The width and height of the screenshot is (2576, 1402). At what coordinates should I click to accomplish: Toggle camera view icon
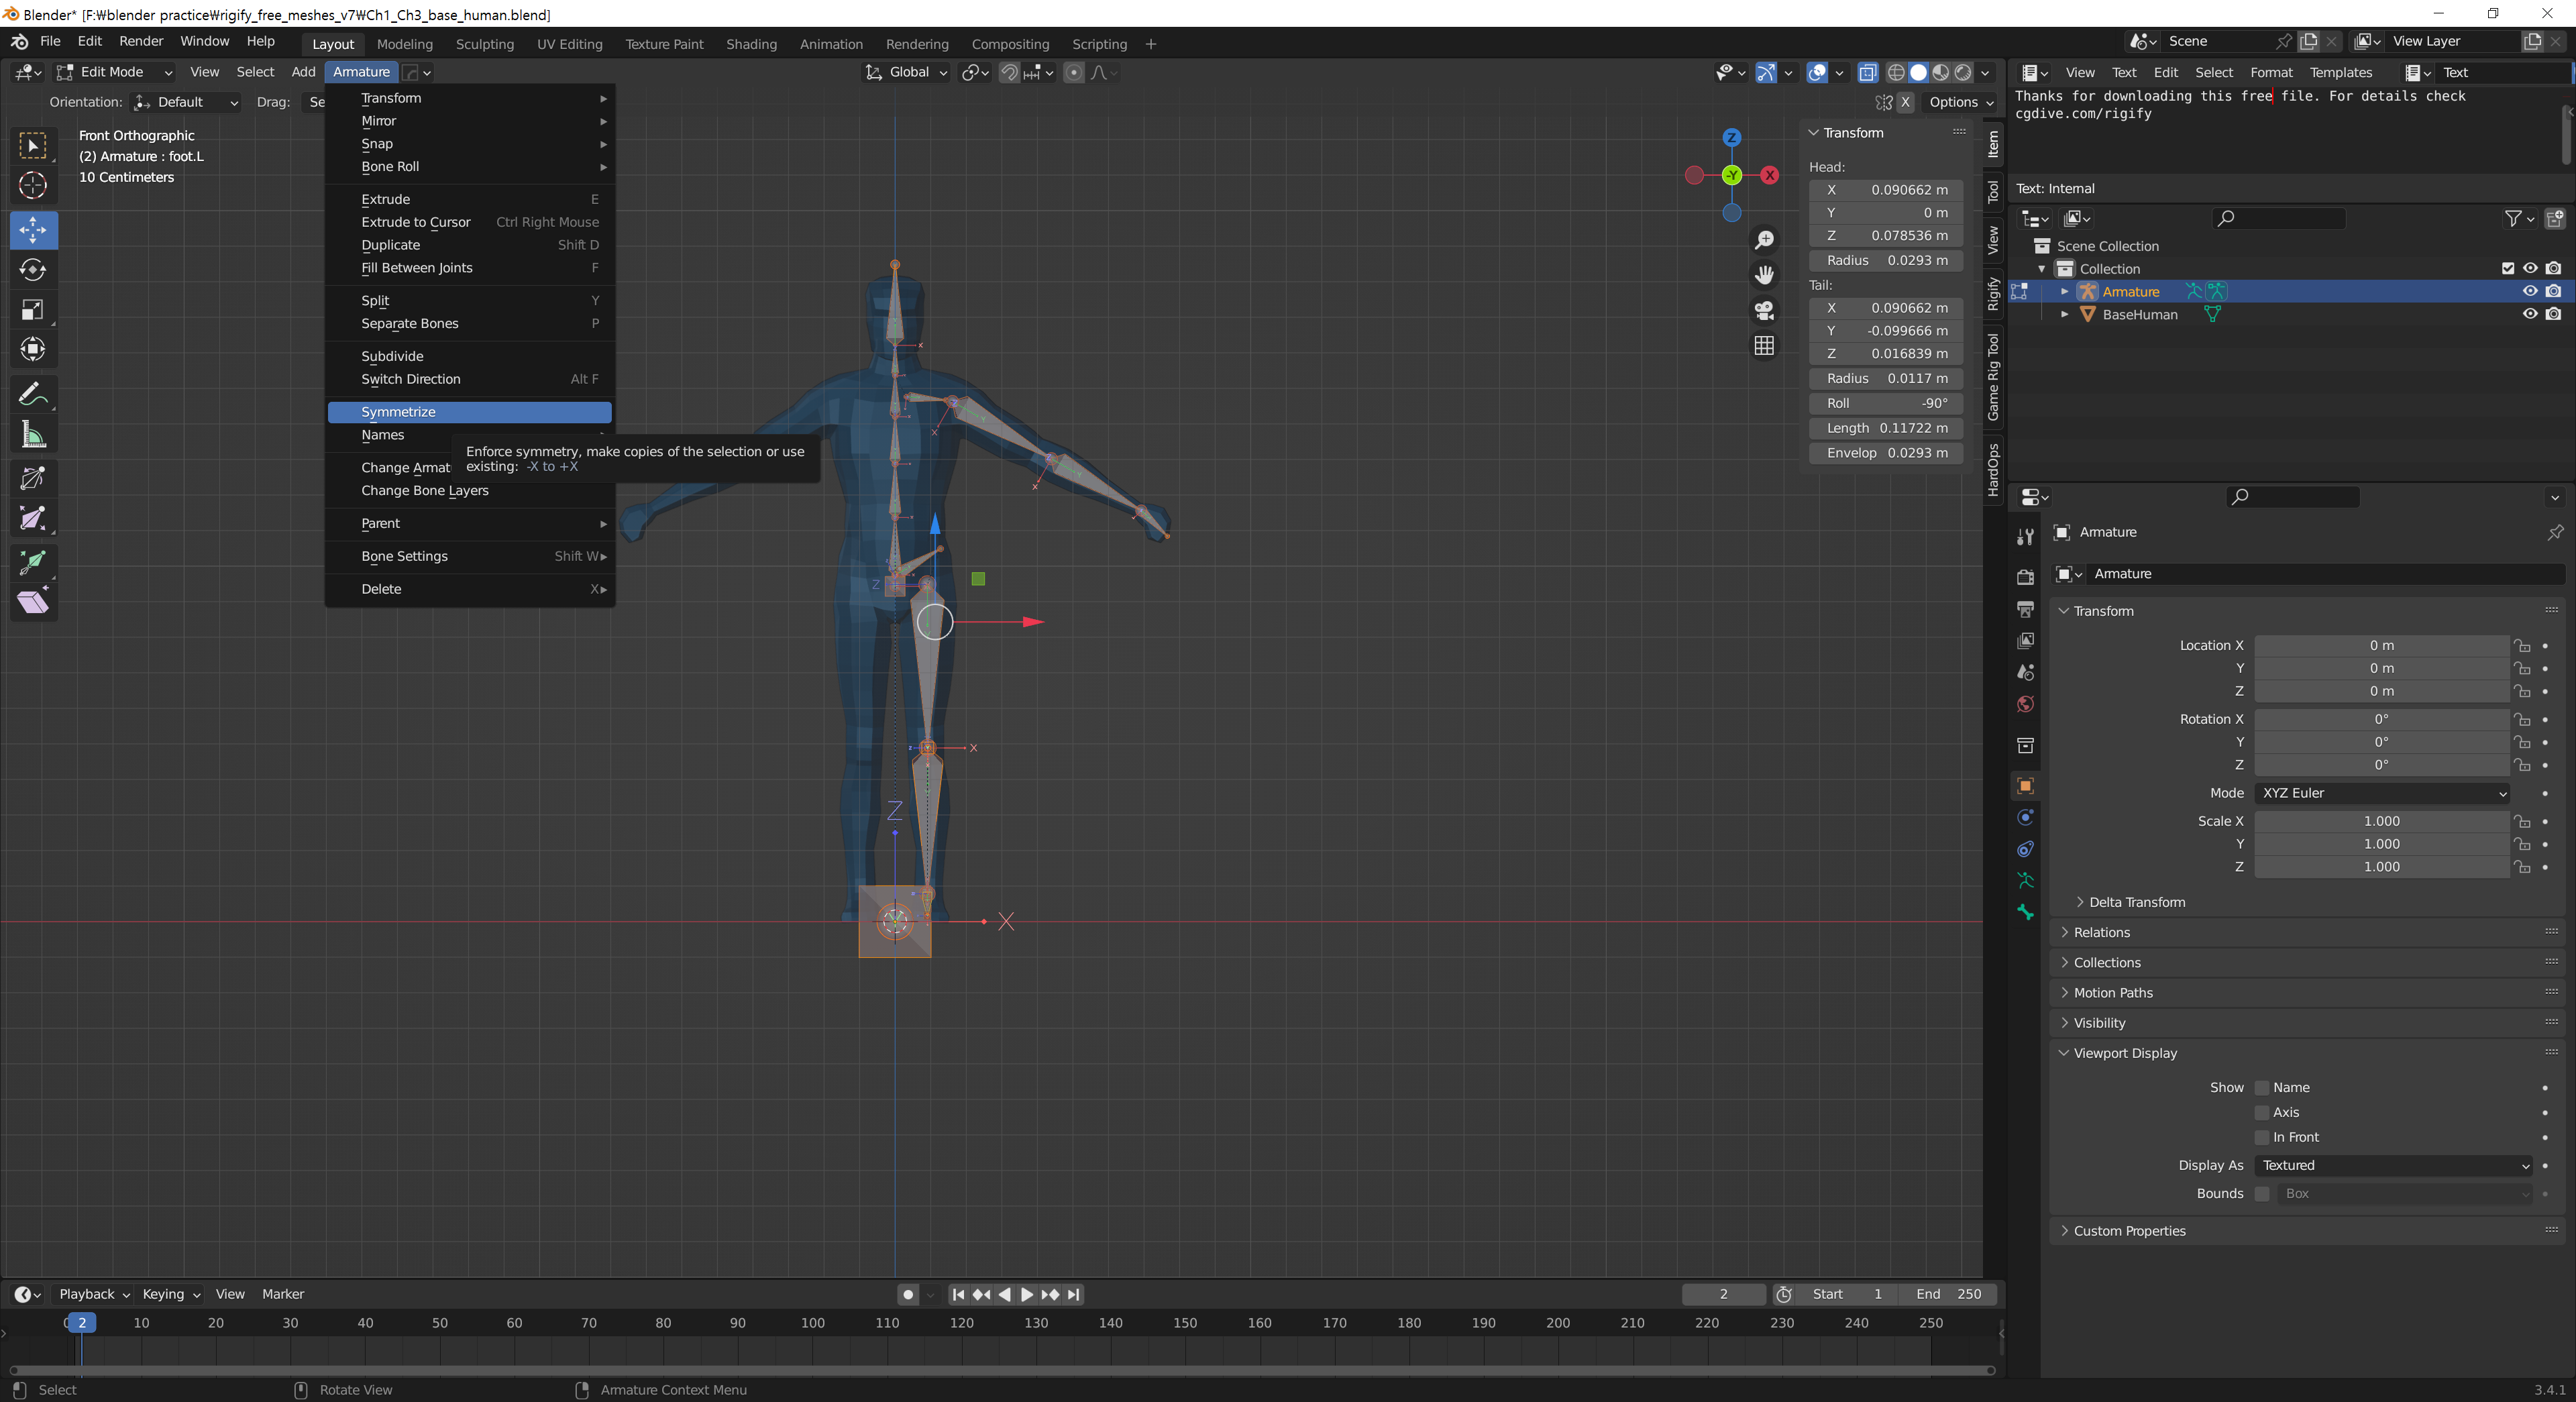click(x=1765, y=310)
